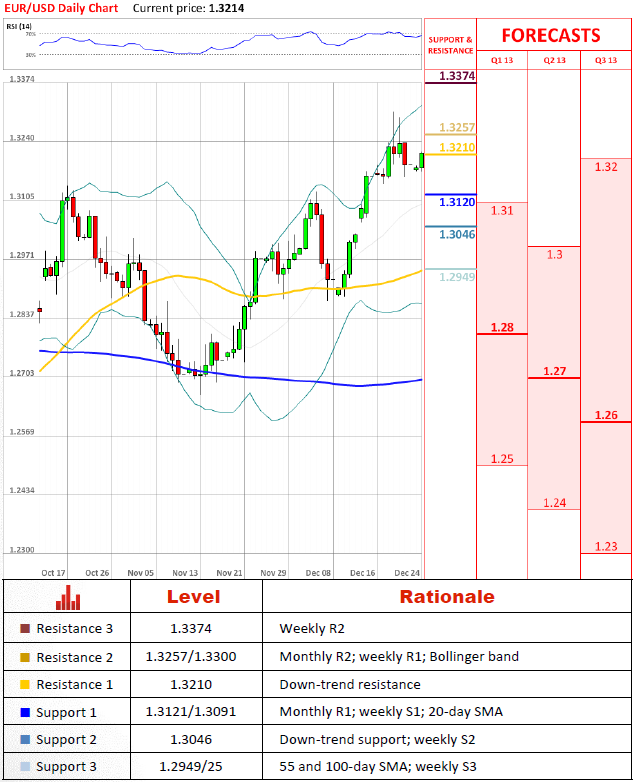This screenshot has height=782, width=634.
Task: Click the Q3 13 forecast value 1.32
Action: point(606,167)
